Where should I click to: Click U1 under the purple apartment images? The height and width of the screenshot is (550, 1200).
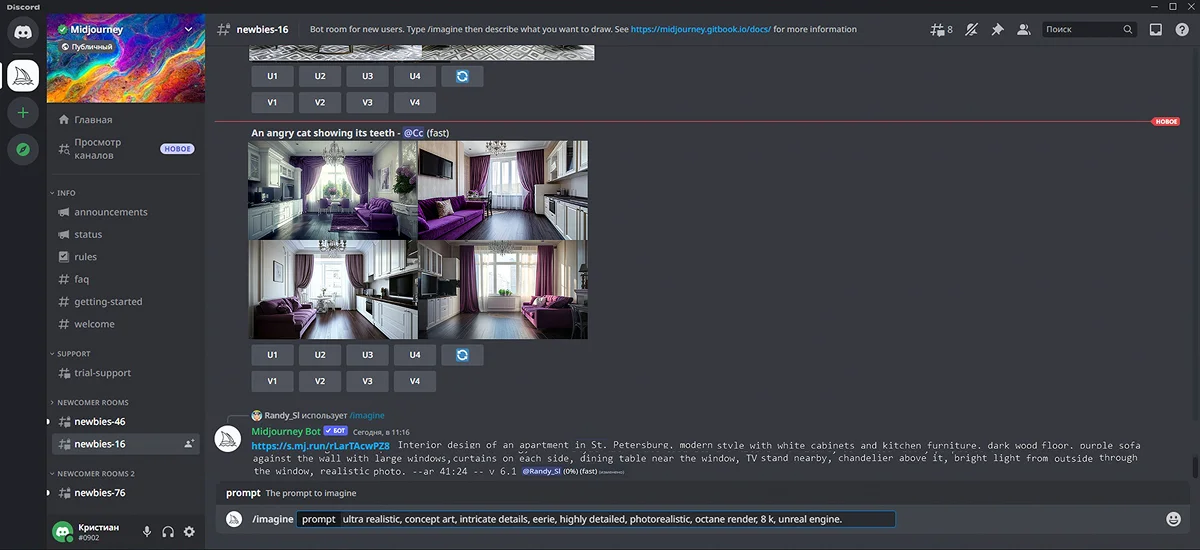point(272,355)
